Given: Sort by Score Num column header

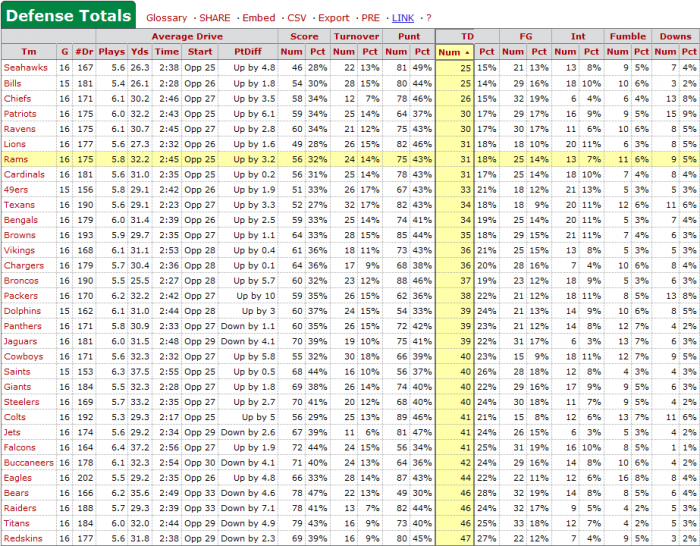Looking at the screenshot, I should pyautogui.click(x=291, y=52).
